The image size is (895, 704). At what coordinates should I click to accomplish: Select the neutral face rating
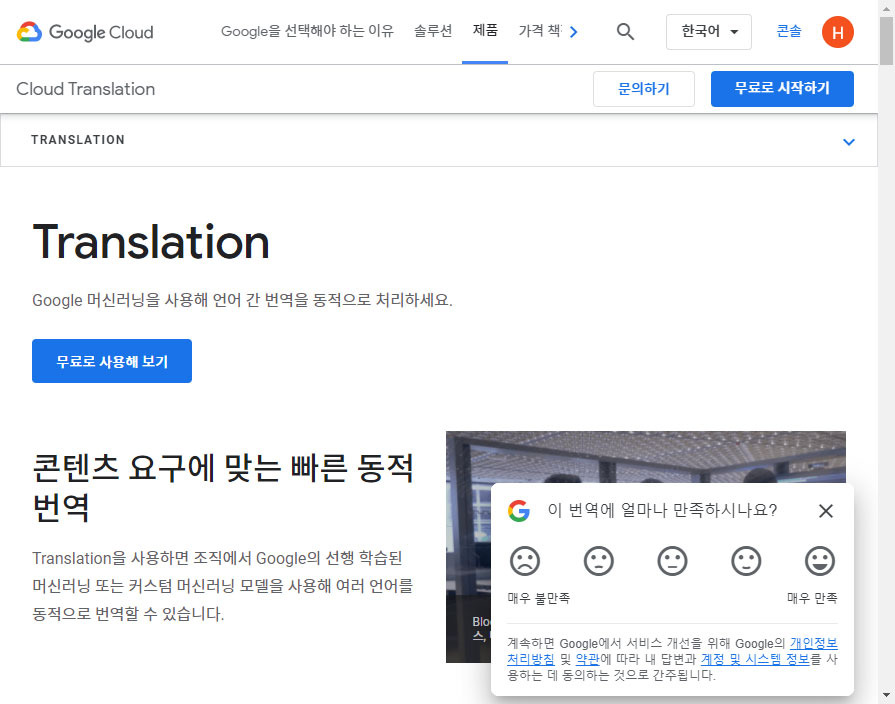[x=672, y=561]
